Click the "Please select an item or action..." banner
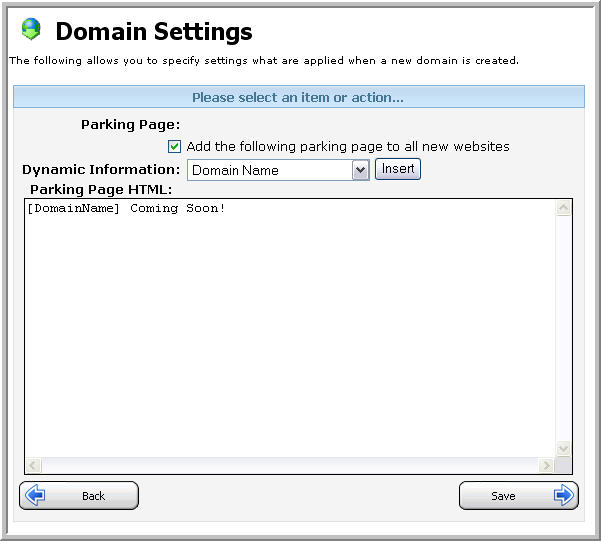Screen dimensions: 601x541 (299, 97)
